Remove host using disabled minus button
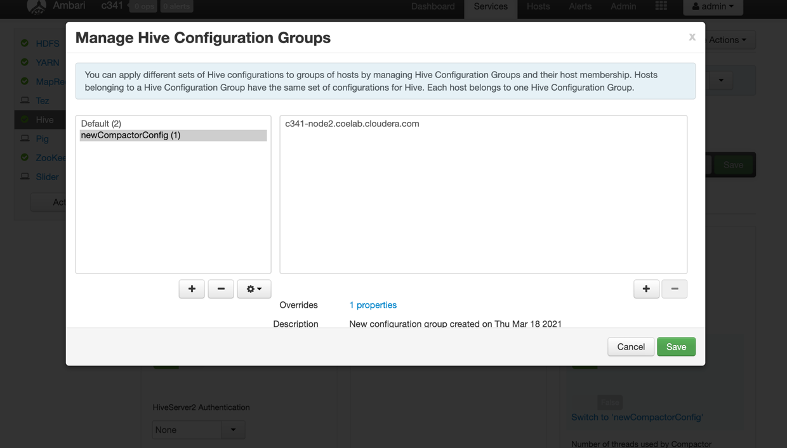Image resolution: width=788 pixels, height=448 pixels. tap(674, 289)
